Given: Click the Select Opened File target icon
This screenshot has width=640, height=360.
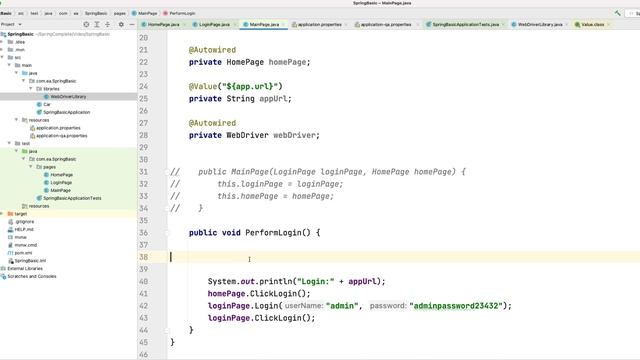Looking at the screenshot, I should (86, 24).
